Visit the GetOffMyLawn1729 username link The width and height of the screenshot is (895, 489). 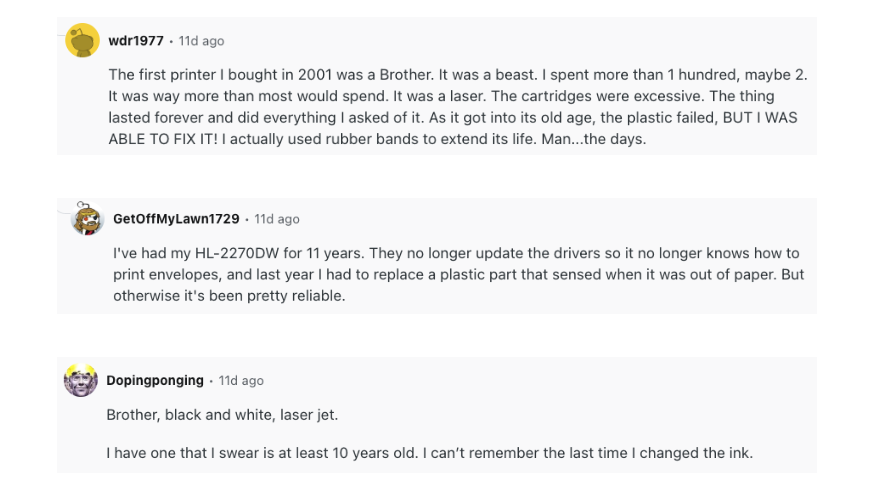(176, 219)
